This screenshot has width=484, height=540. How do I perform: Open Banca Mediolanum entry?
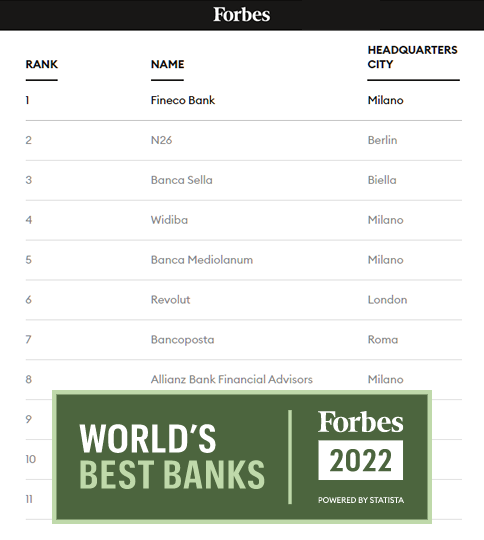pyautogui.click(x=202, y=260)
